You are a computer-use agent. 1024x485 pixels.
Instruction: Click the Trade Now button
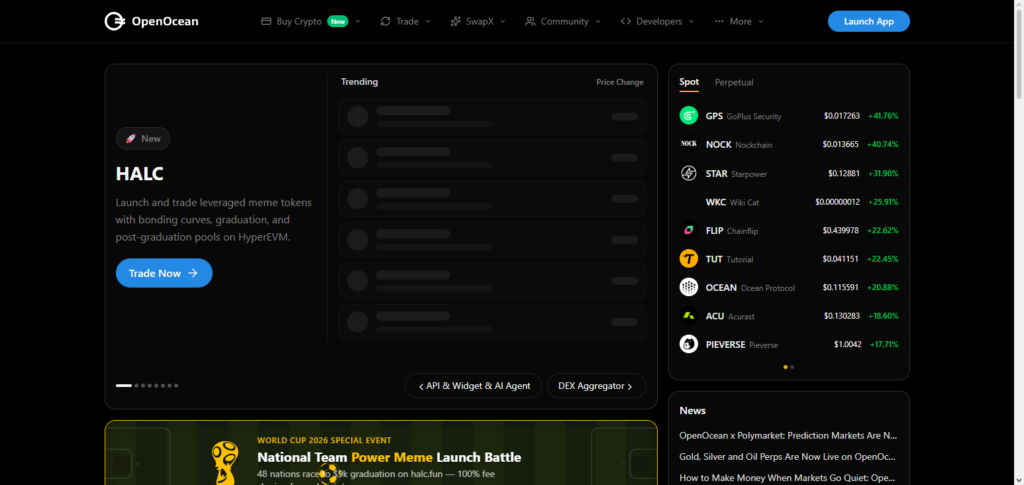(x=164, y=273)
